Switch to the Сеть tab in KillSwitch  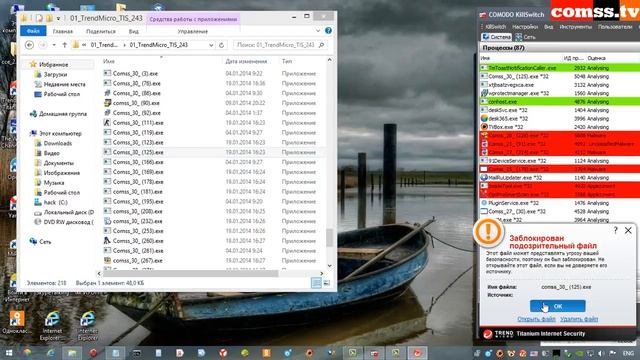click(x=526, y=37)
